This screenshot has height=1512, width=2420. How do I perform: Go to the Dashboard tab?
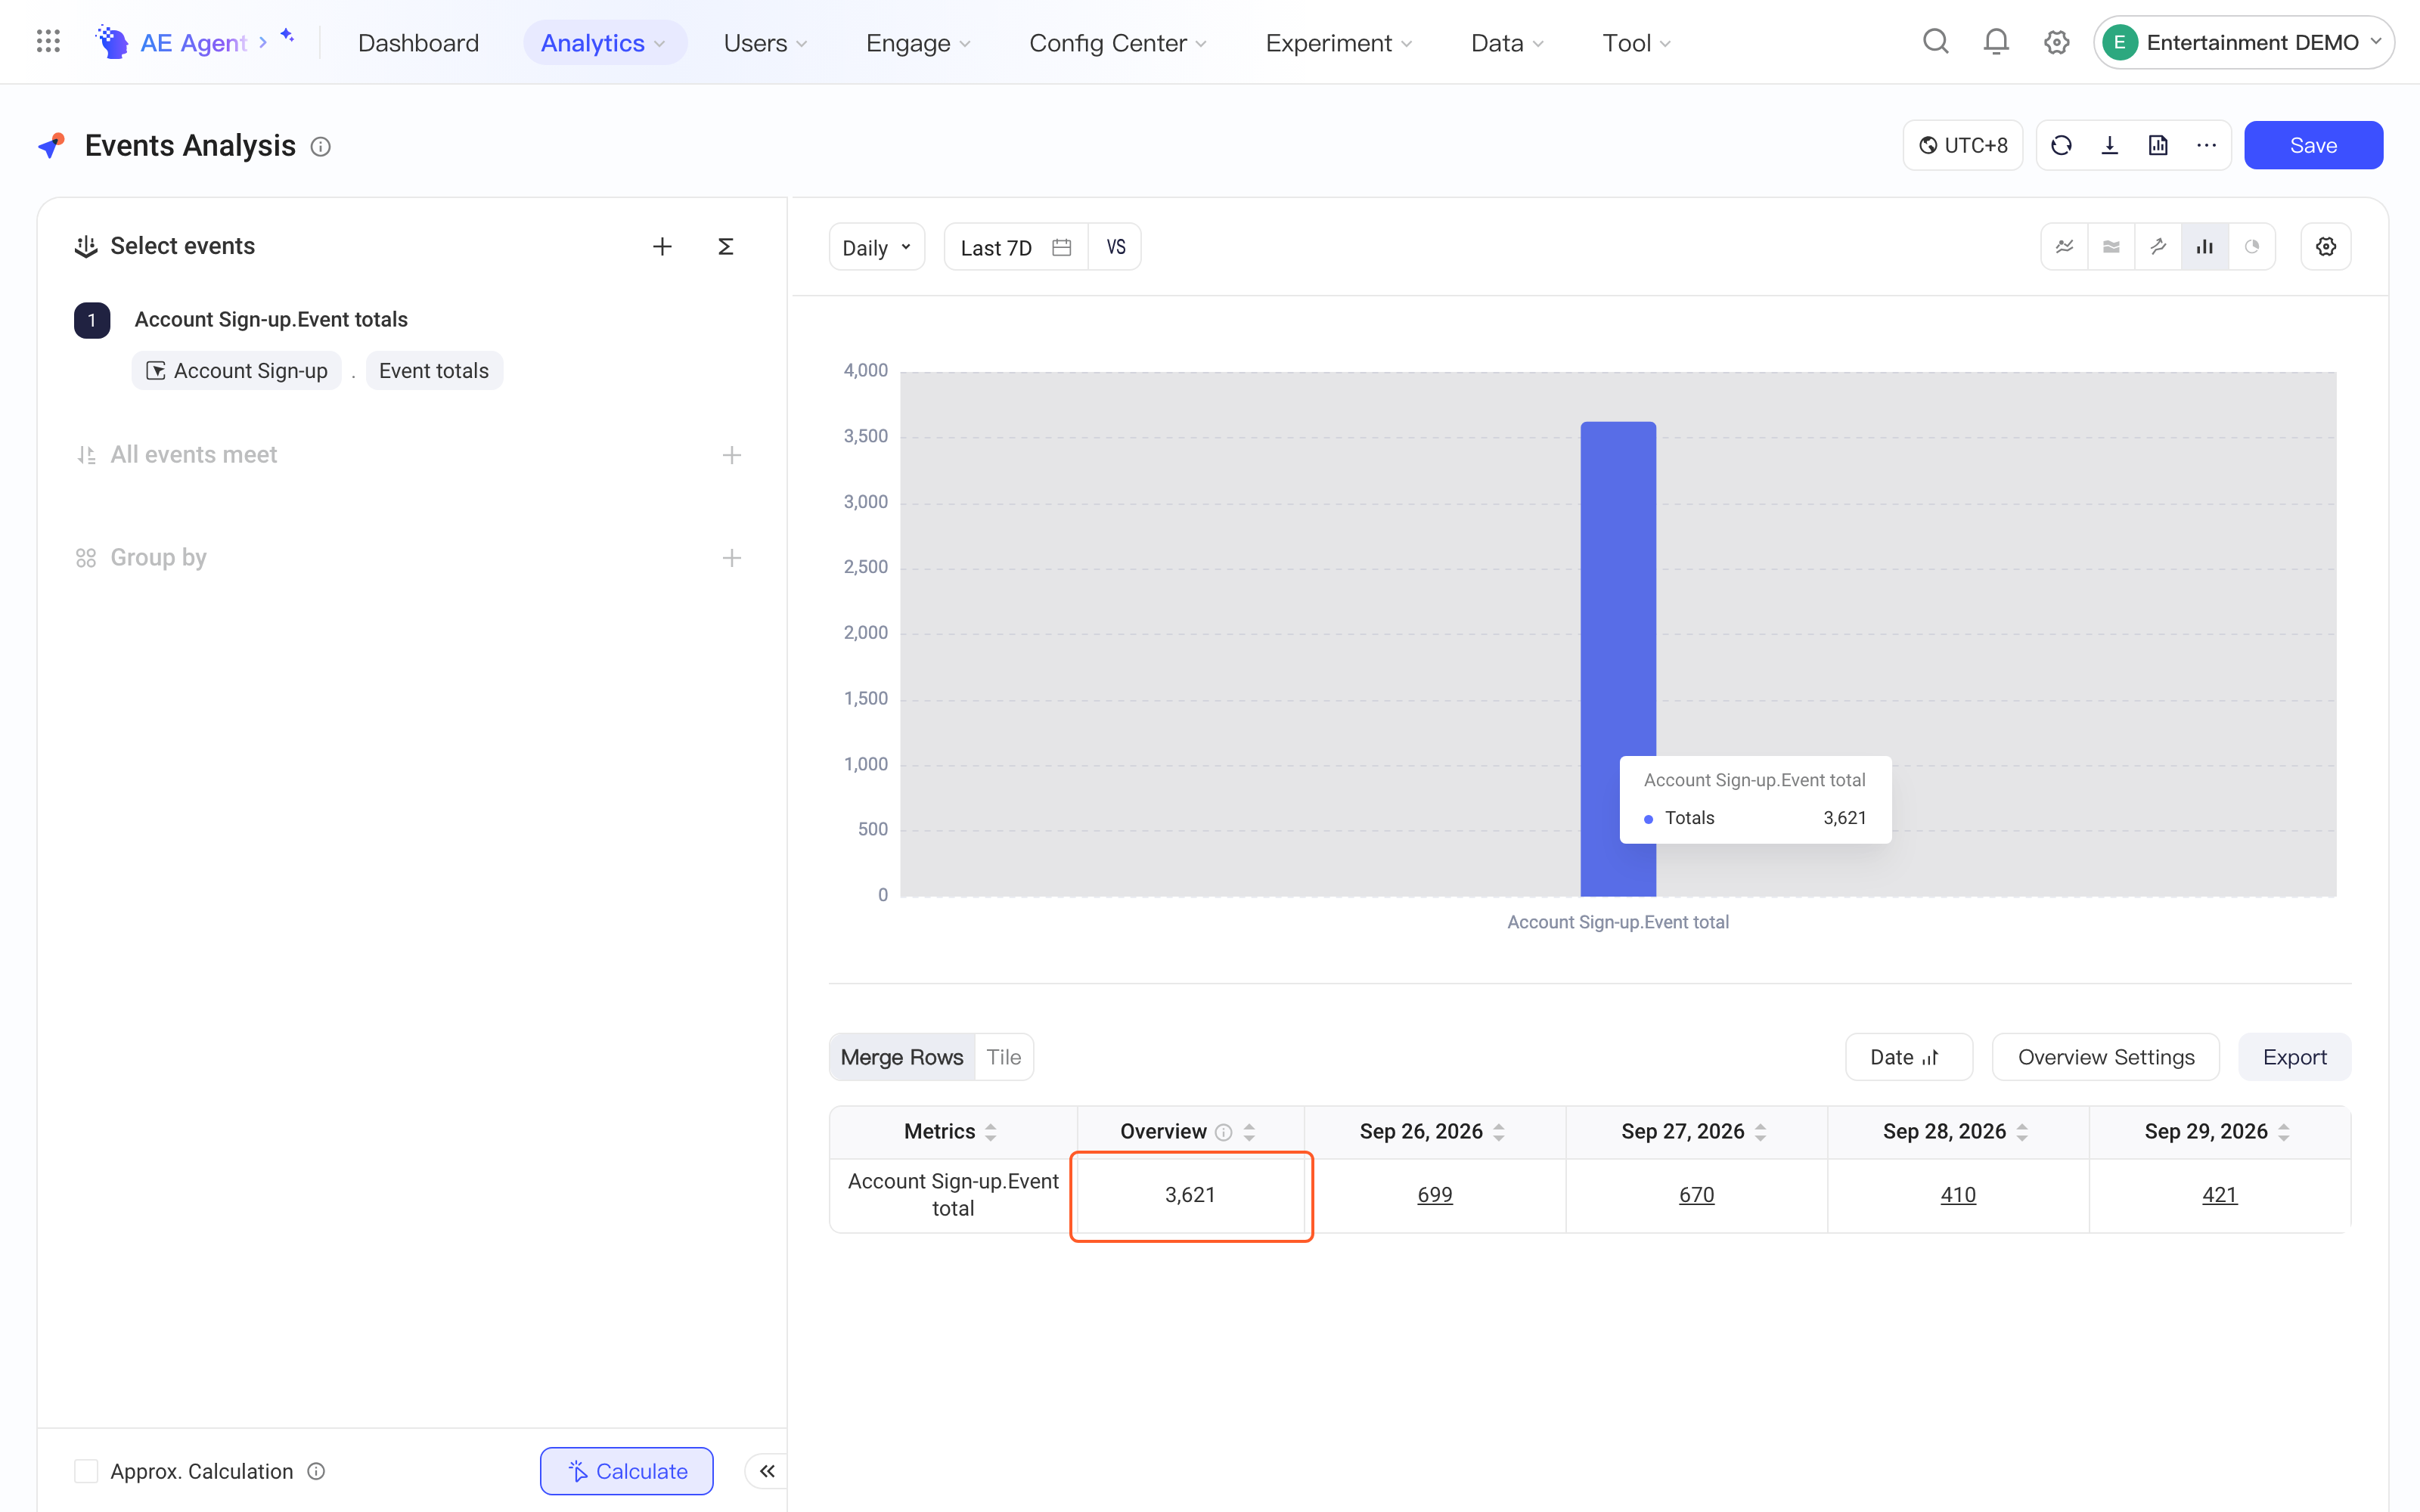(x=418, y=43)
